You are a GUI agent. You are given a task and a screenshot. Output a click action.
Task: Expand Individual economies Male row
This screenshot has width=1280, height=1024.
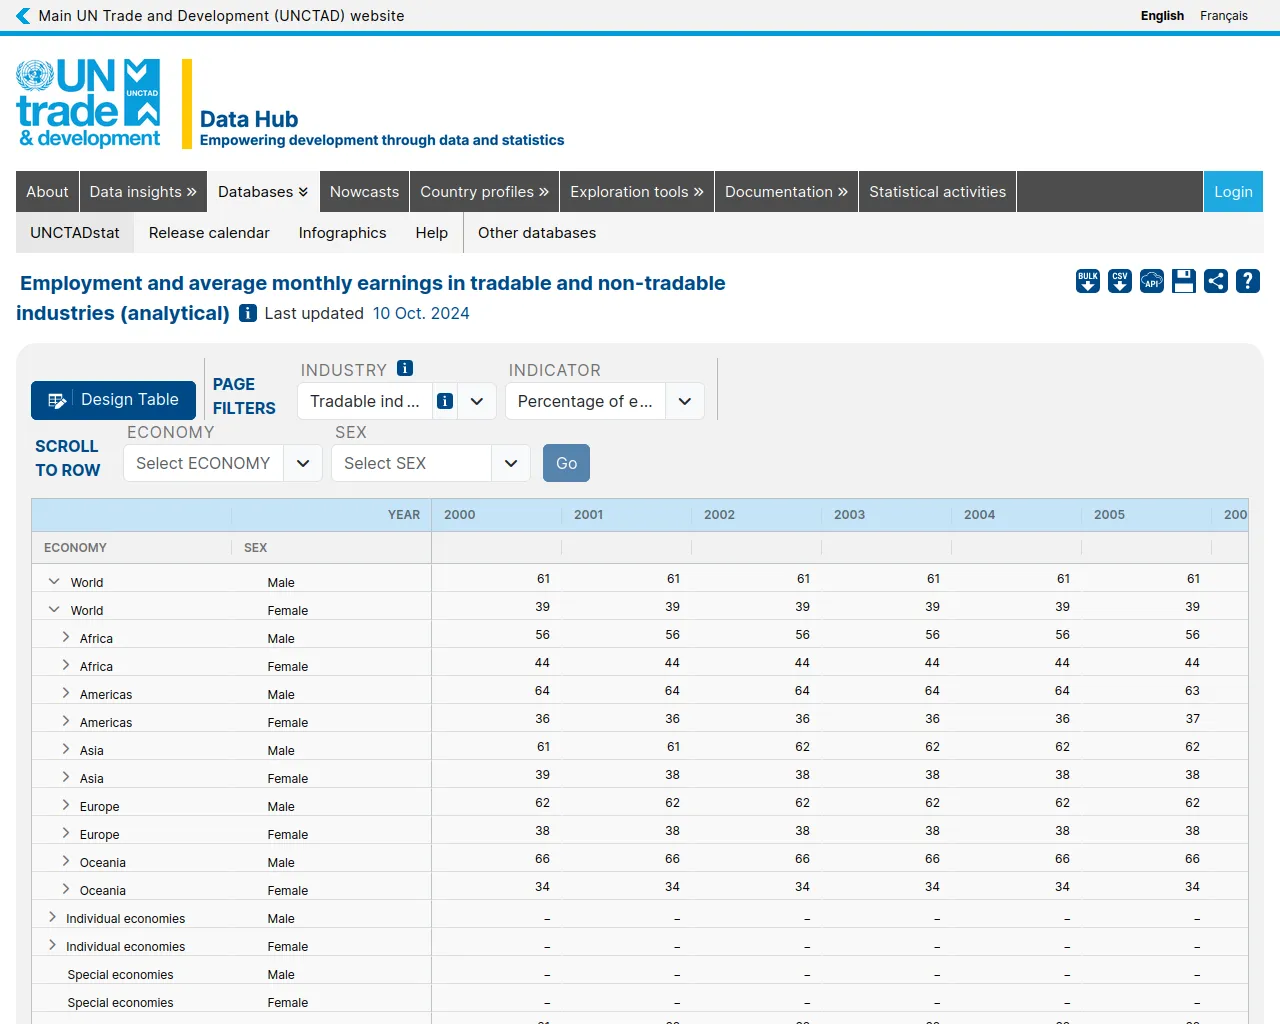tap(53, 917)
